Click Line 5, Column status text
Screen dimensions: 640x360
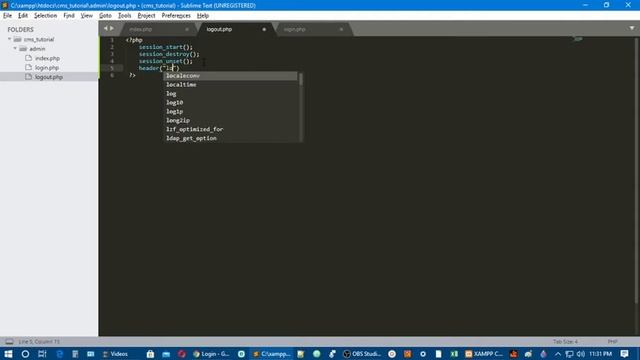(x=39, y=342)
